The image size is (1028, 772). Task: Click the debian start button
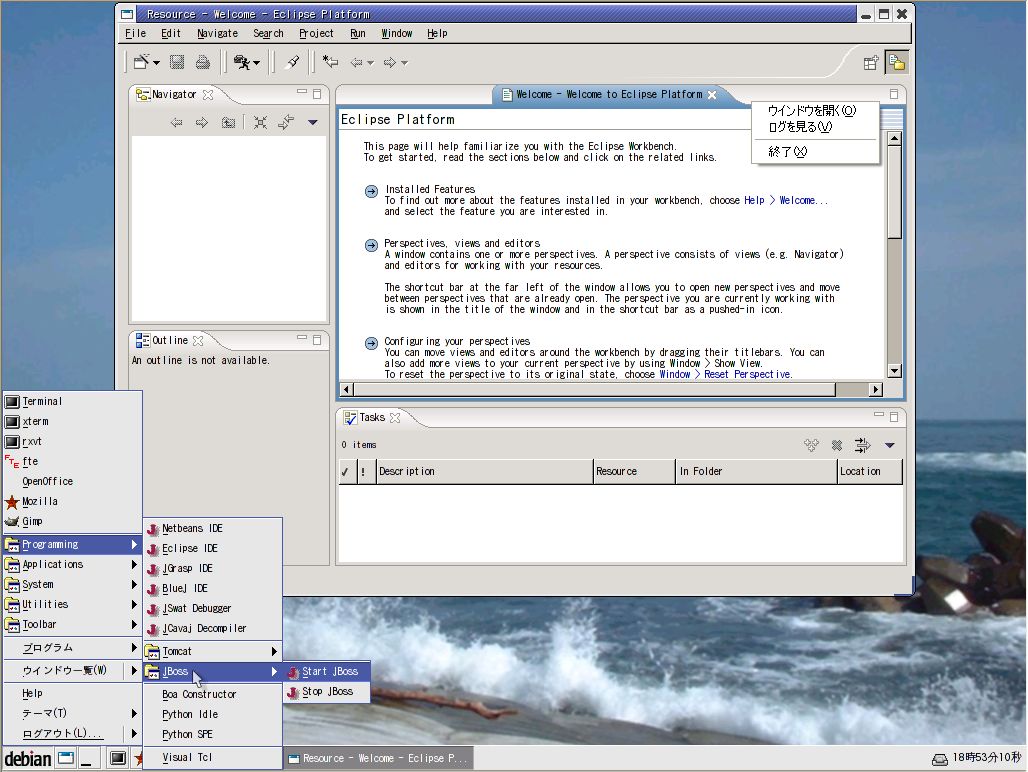(28, 759)
